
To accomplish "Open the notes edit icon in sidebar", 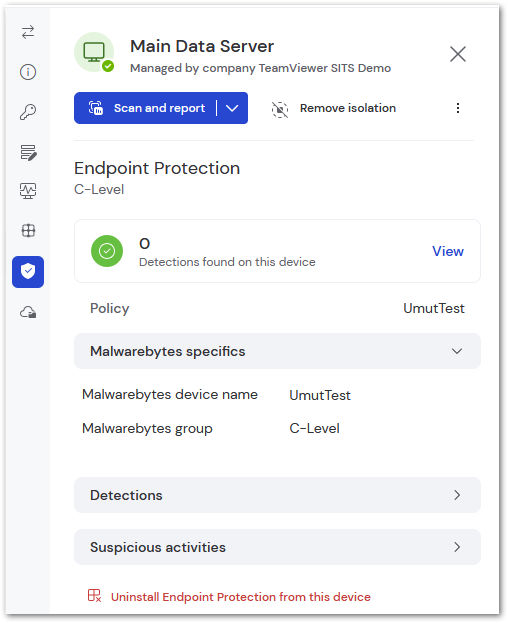I will pyautogui.click(x=28, y=152).
